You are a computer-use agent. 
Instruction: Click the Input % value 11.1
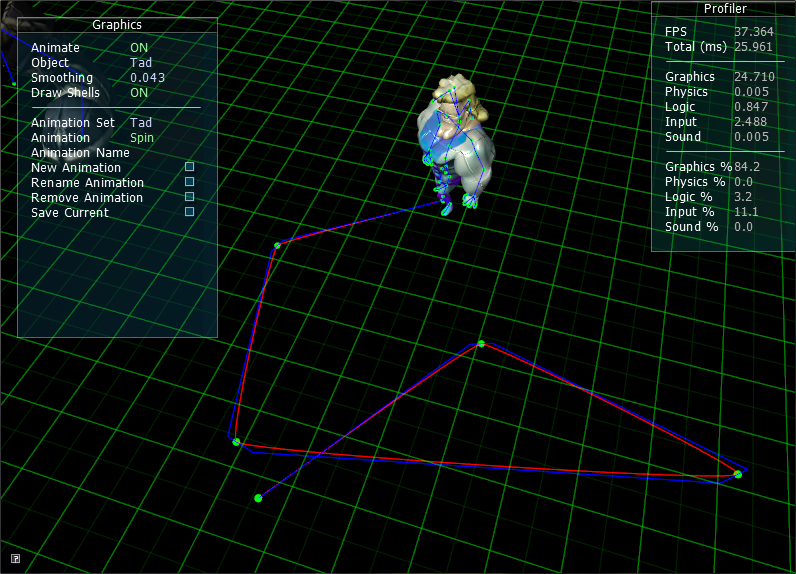pos(746,212)
